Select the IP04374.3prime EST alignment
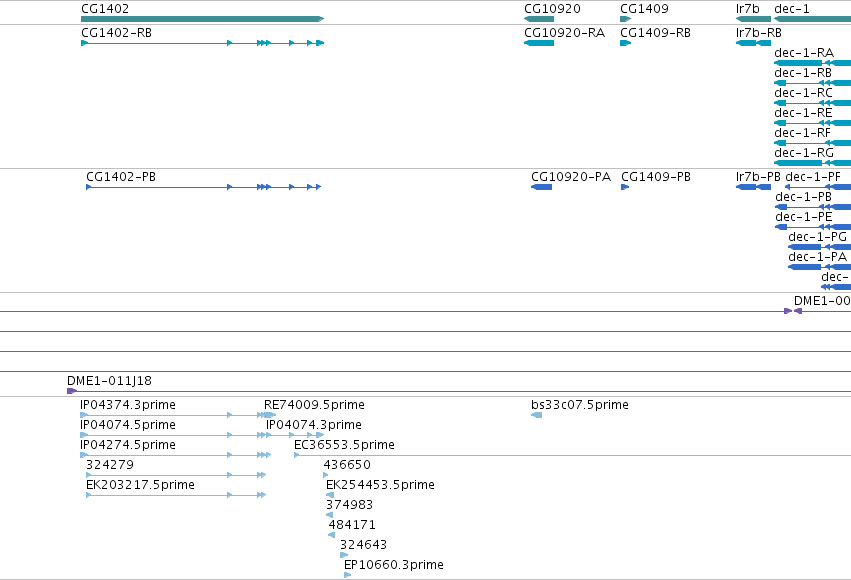851x580 pixels. tap(173, 416)
